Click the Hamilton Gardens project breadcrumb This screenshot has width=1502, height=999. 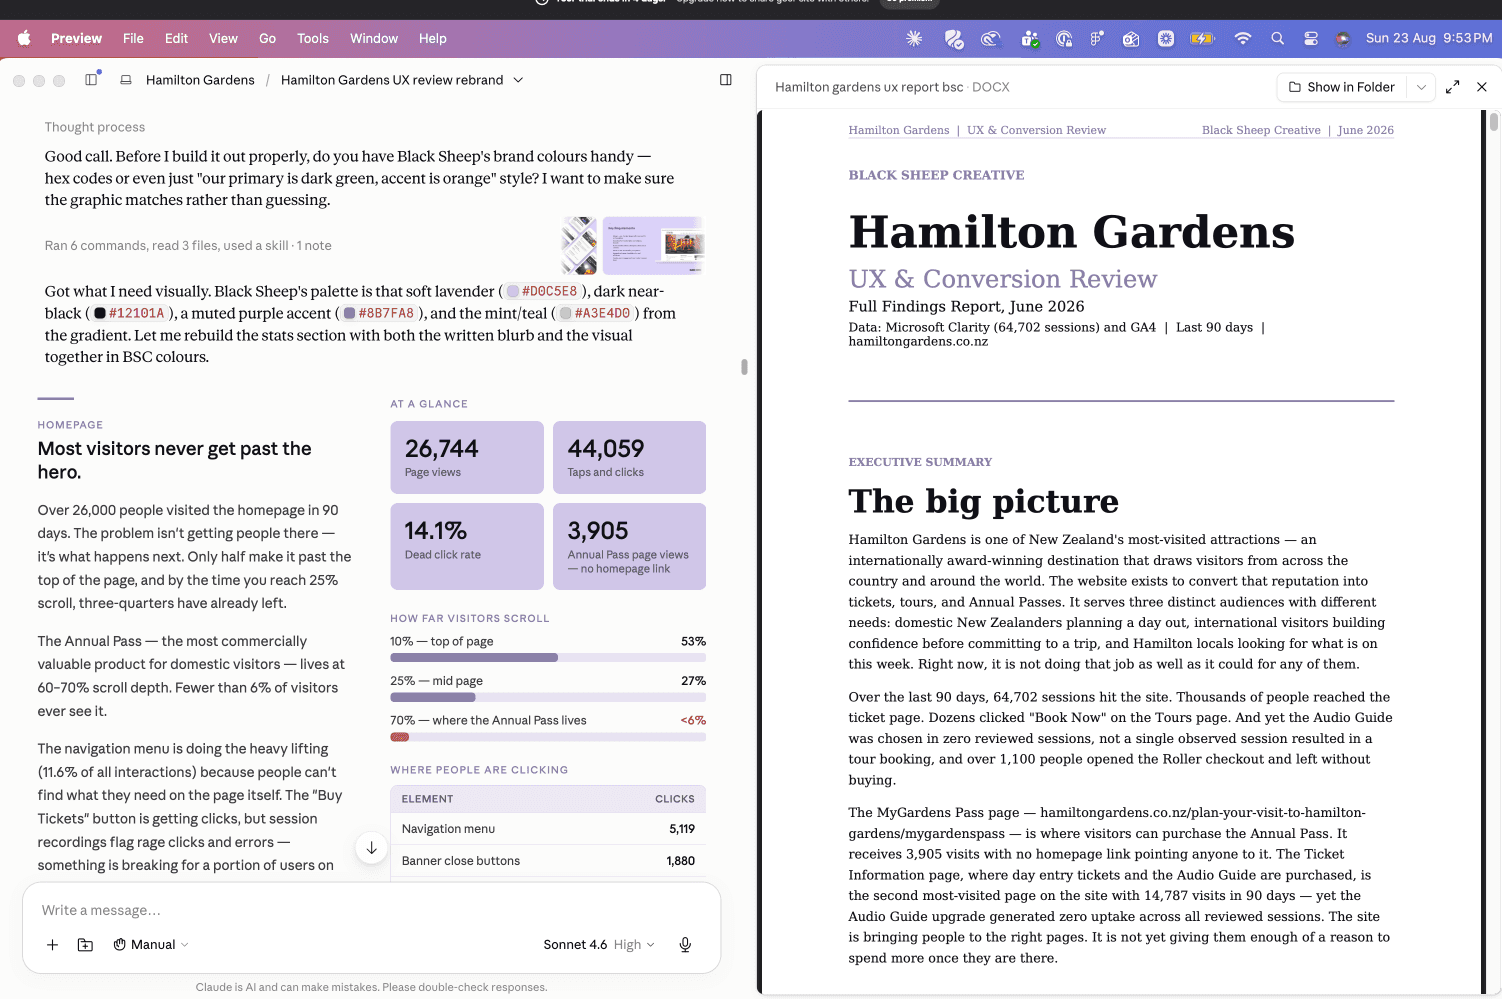[x=200, y=80]
